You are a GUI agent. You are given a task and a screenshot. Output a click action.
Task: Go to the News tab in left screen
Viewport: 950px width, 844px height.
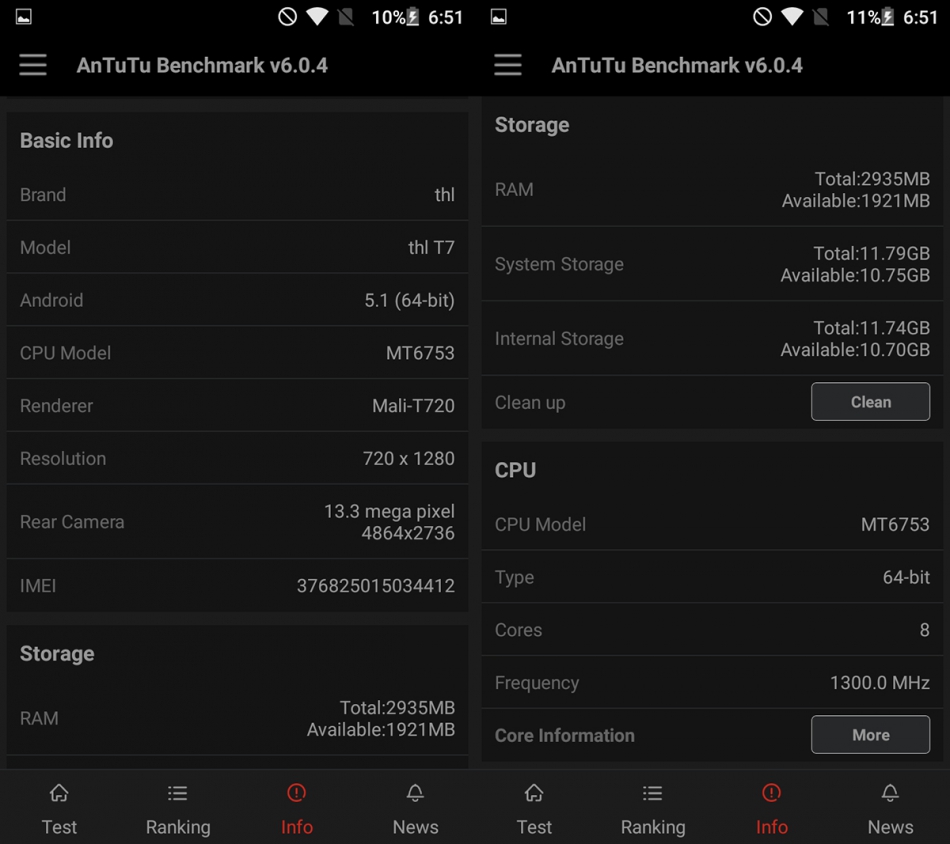tap(415, 809)
